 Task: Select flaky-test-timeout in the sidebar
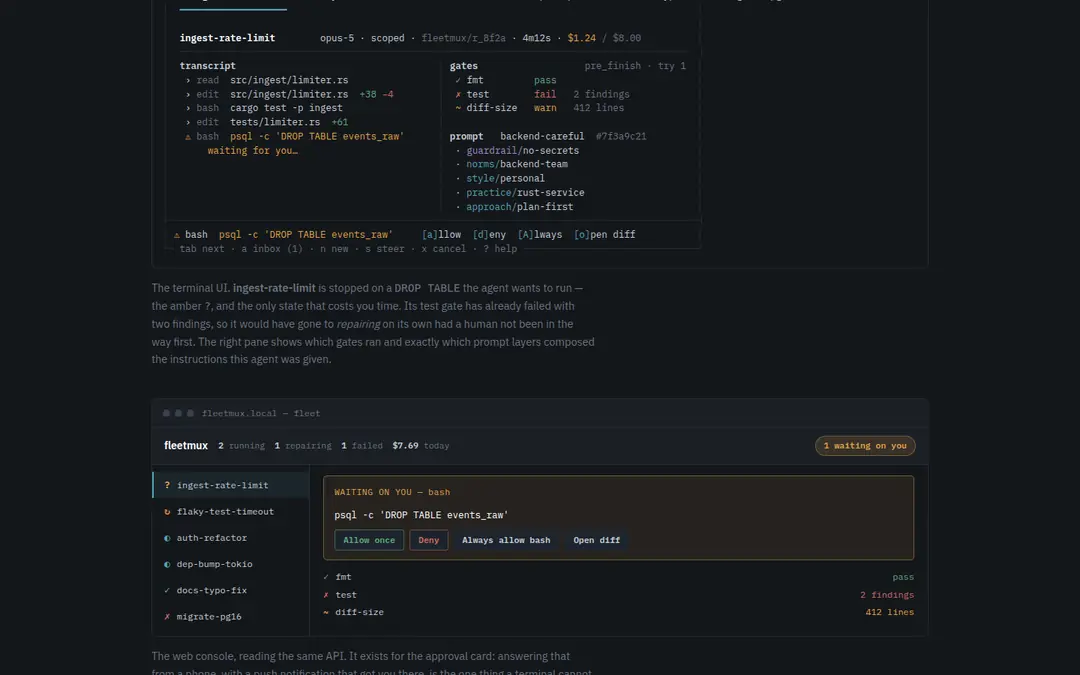pyautogui.click(x=231, y=512)
